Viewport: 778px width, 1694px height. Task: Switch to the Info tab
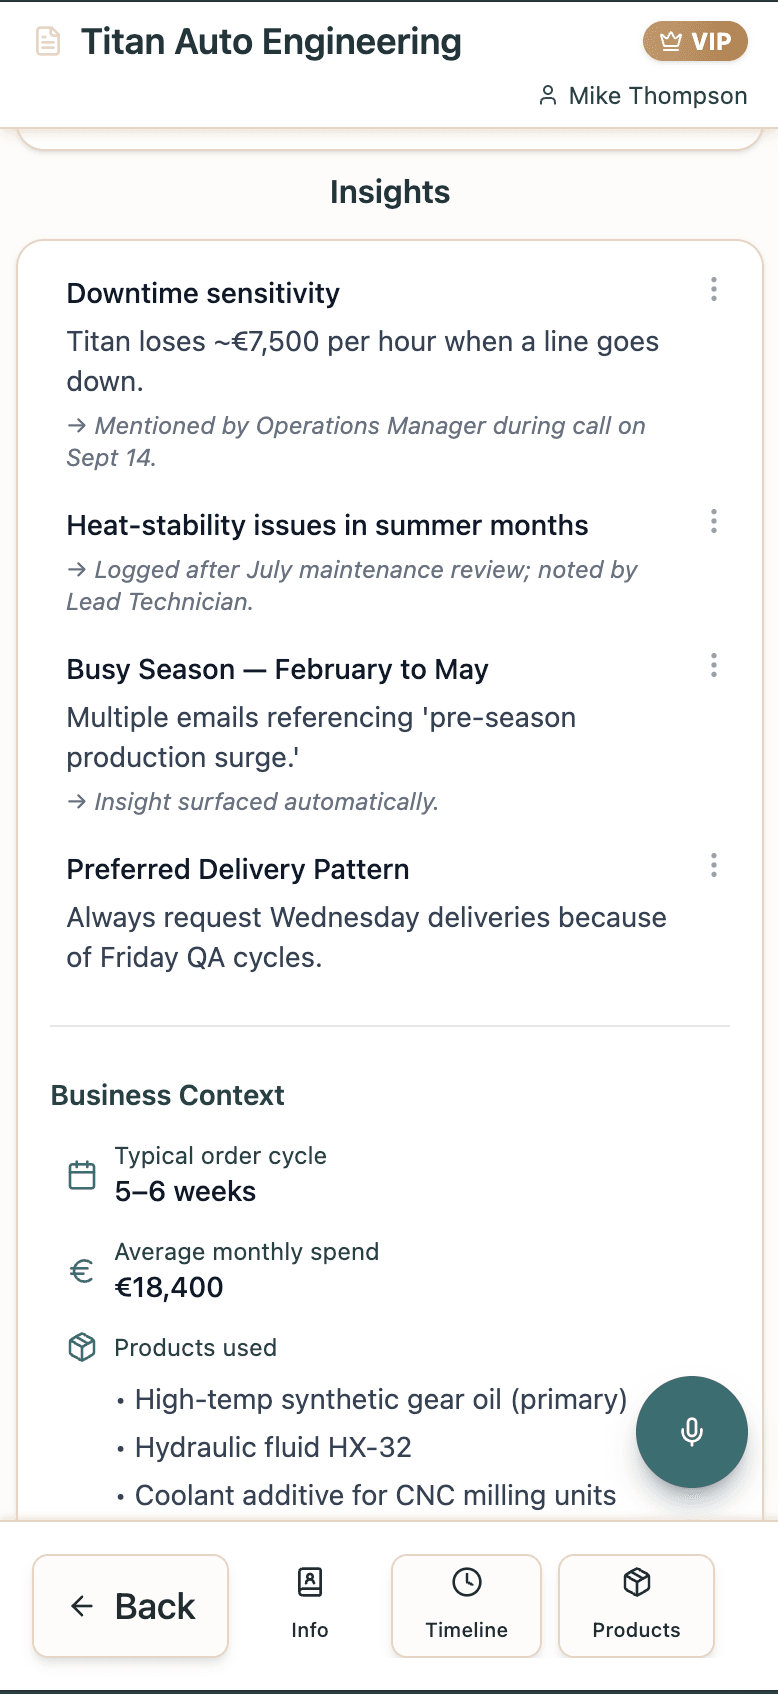pos(310,1605)
